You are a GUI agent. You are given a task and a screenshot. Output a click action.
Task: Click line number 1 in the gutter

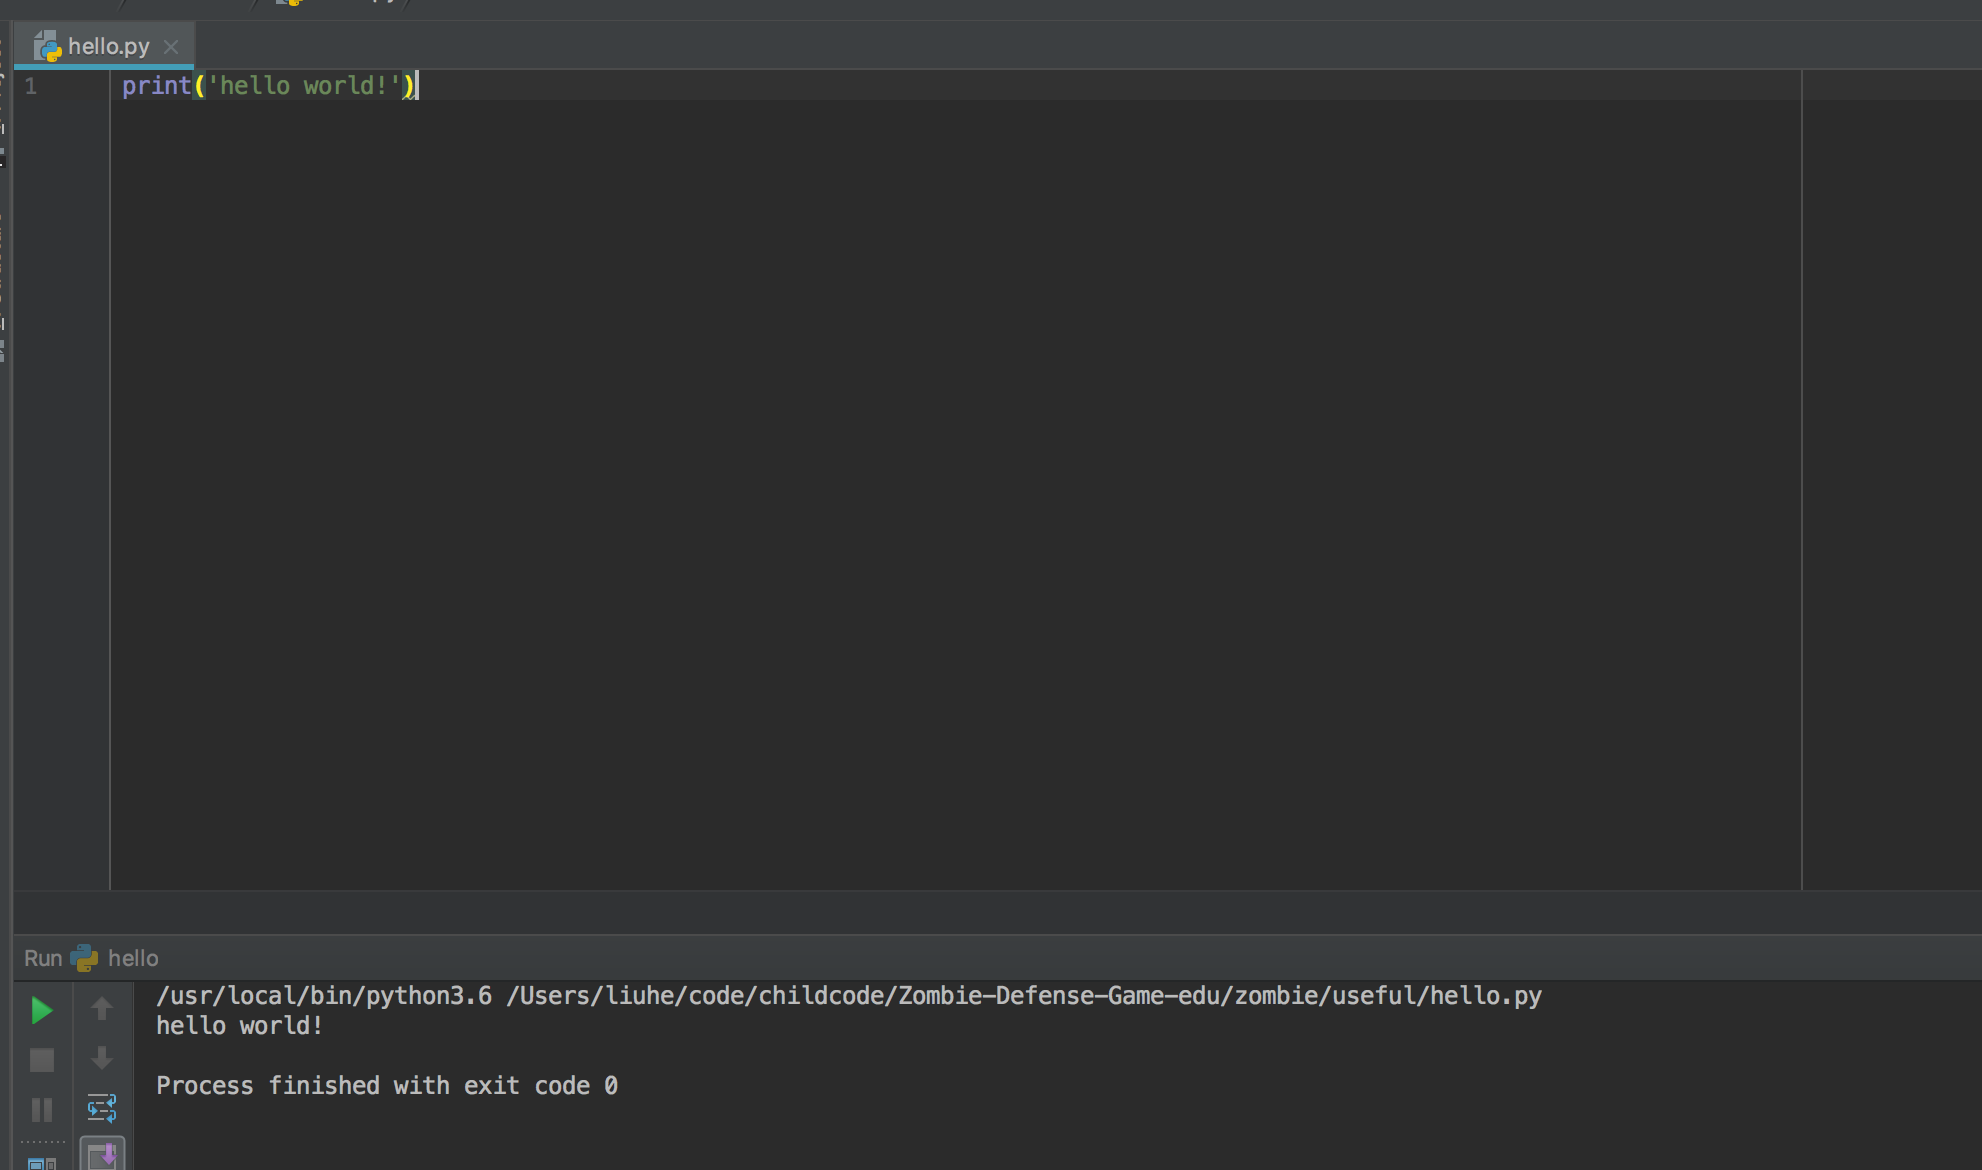point(31,86)
